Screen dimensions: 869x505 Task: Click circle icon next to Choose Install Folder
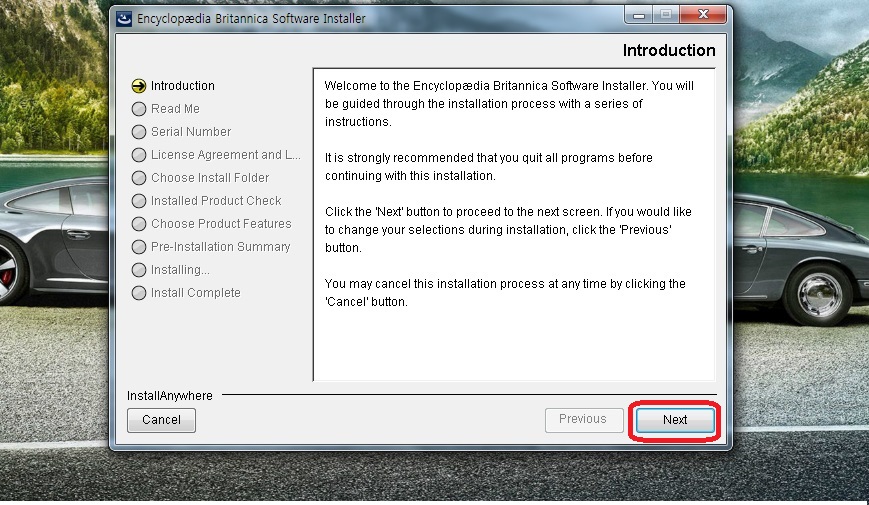(x=139, y=178)
